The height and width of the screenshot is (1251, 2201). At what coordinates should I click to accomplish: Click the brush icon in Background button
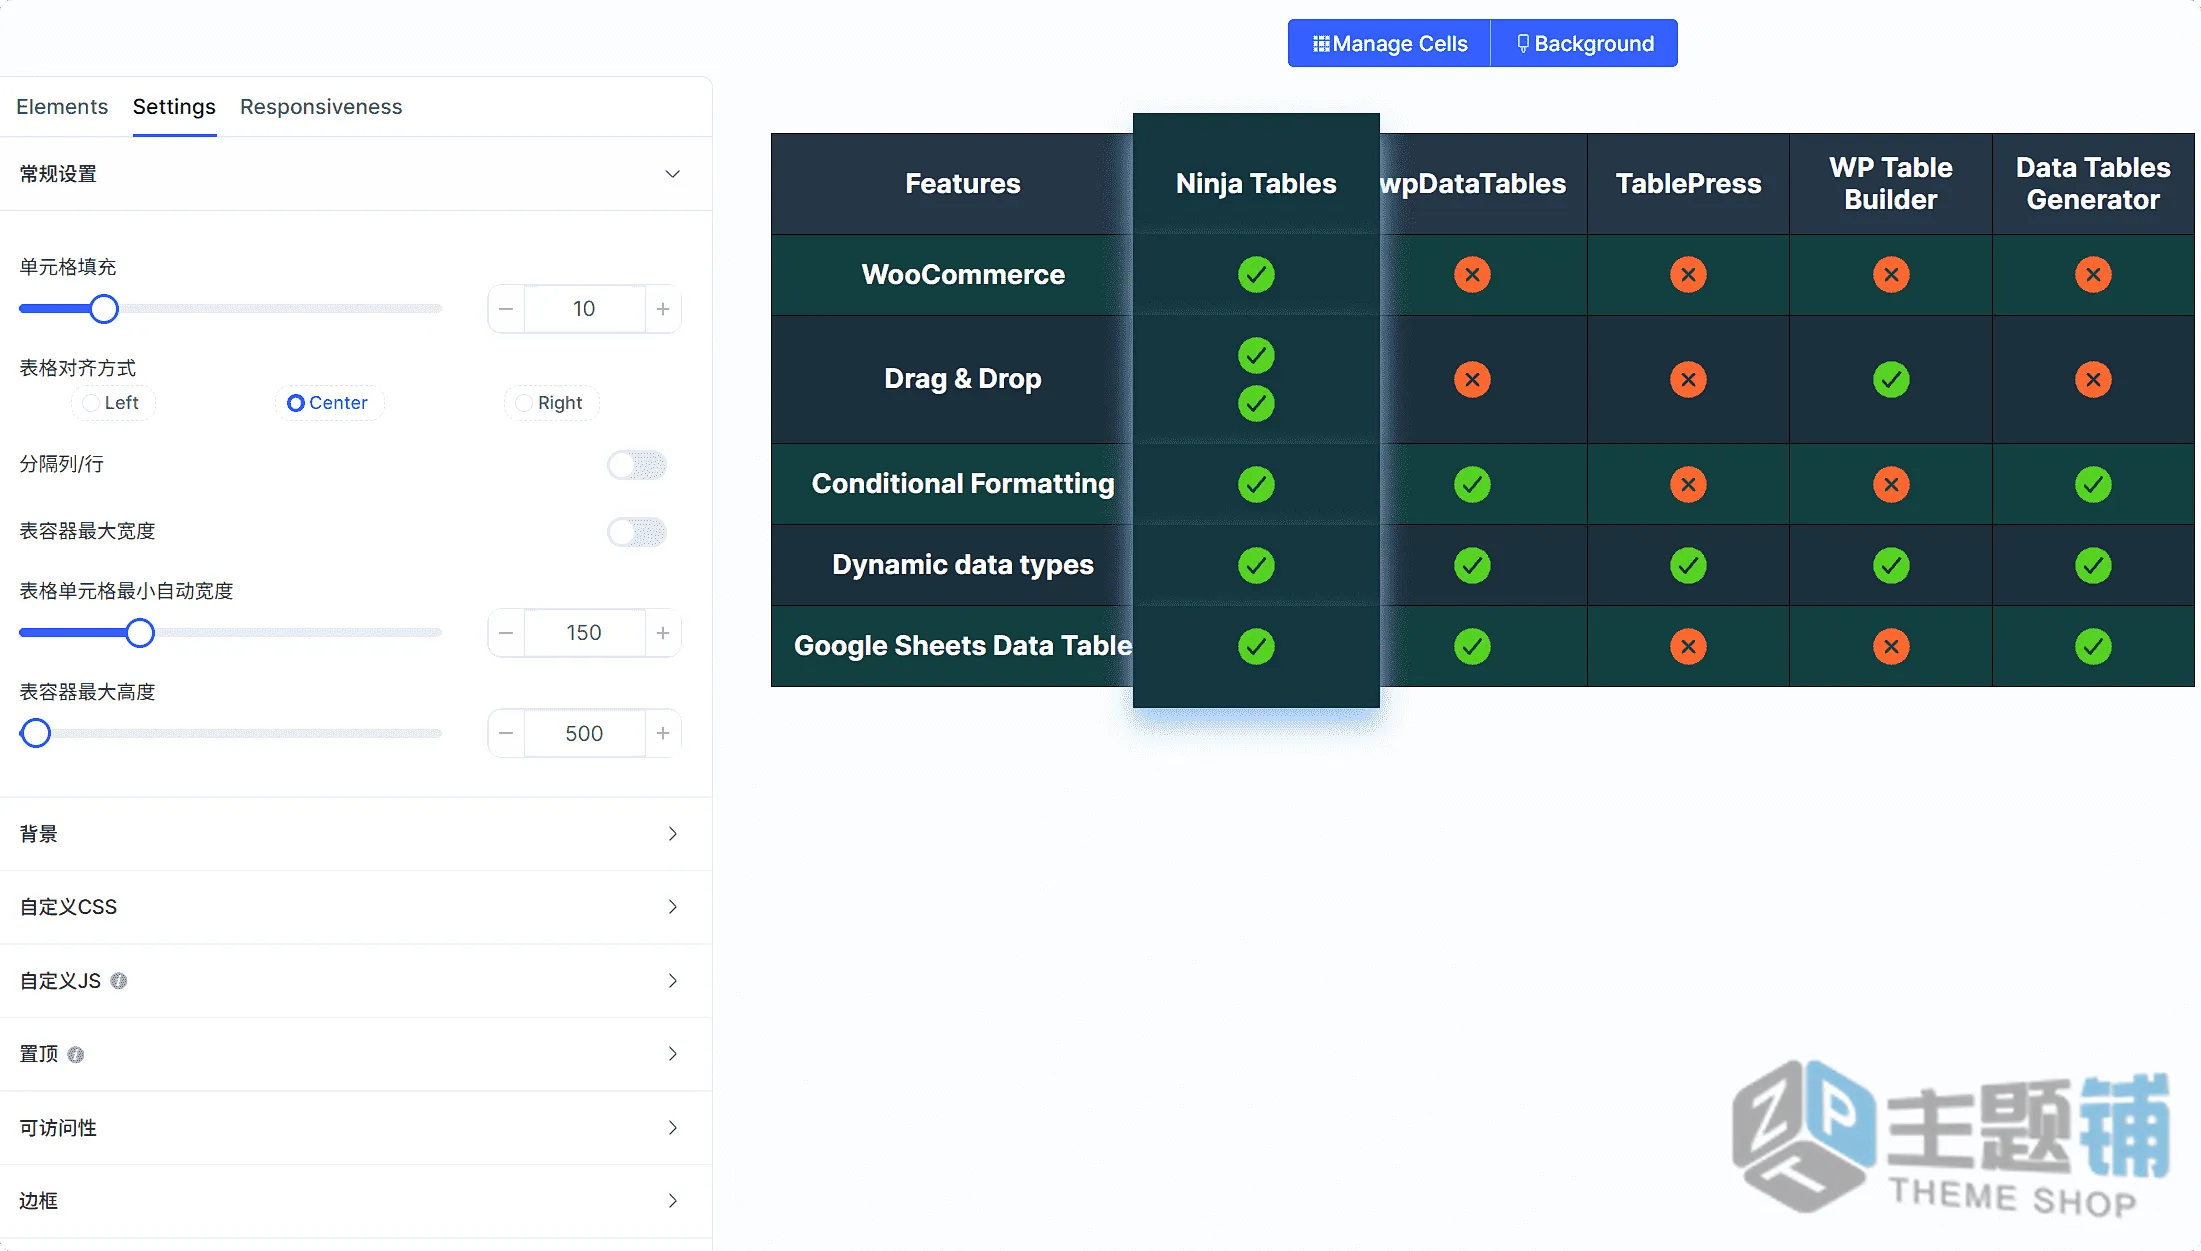(x=1523, y=44)
